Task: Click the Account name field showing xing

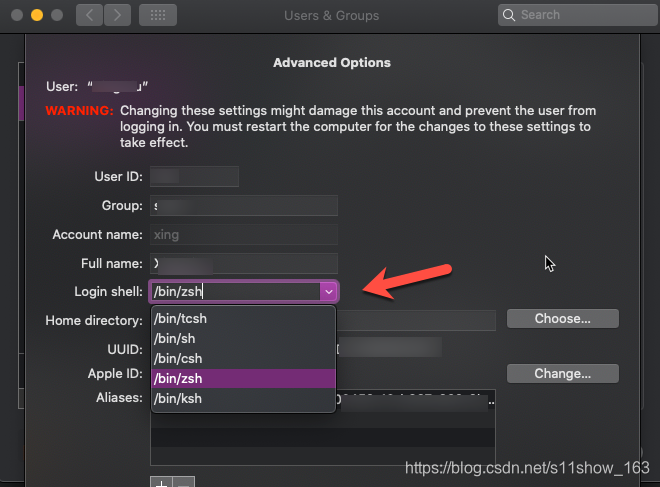Action: [x=244, y=234]
